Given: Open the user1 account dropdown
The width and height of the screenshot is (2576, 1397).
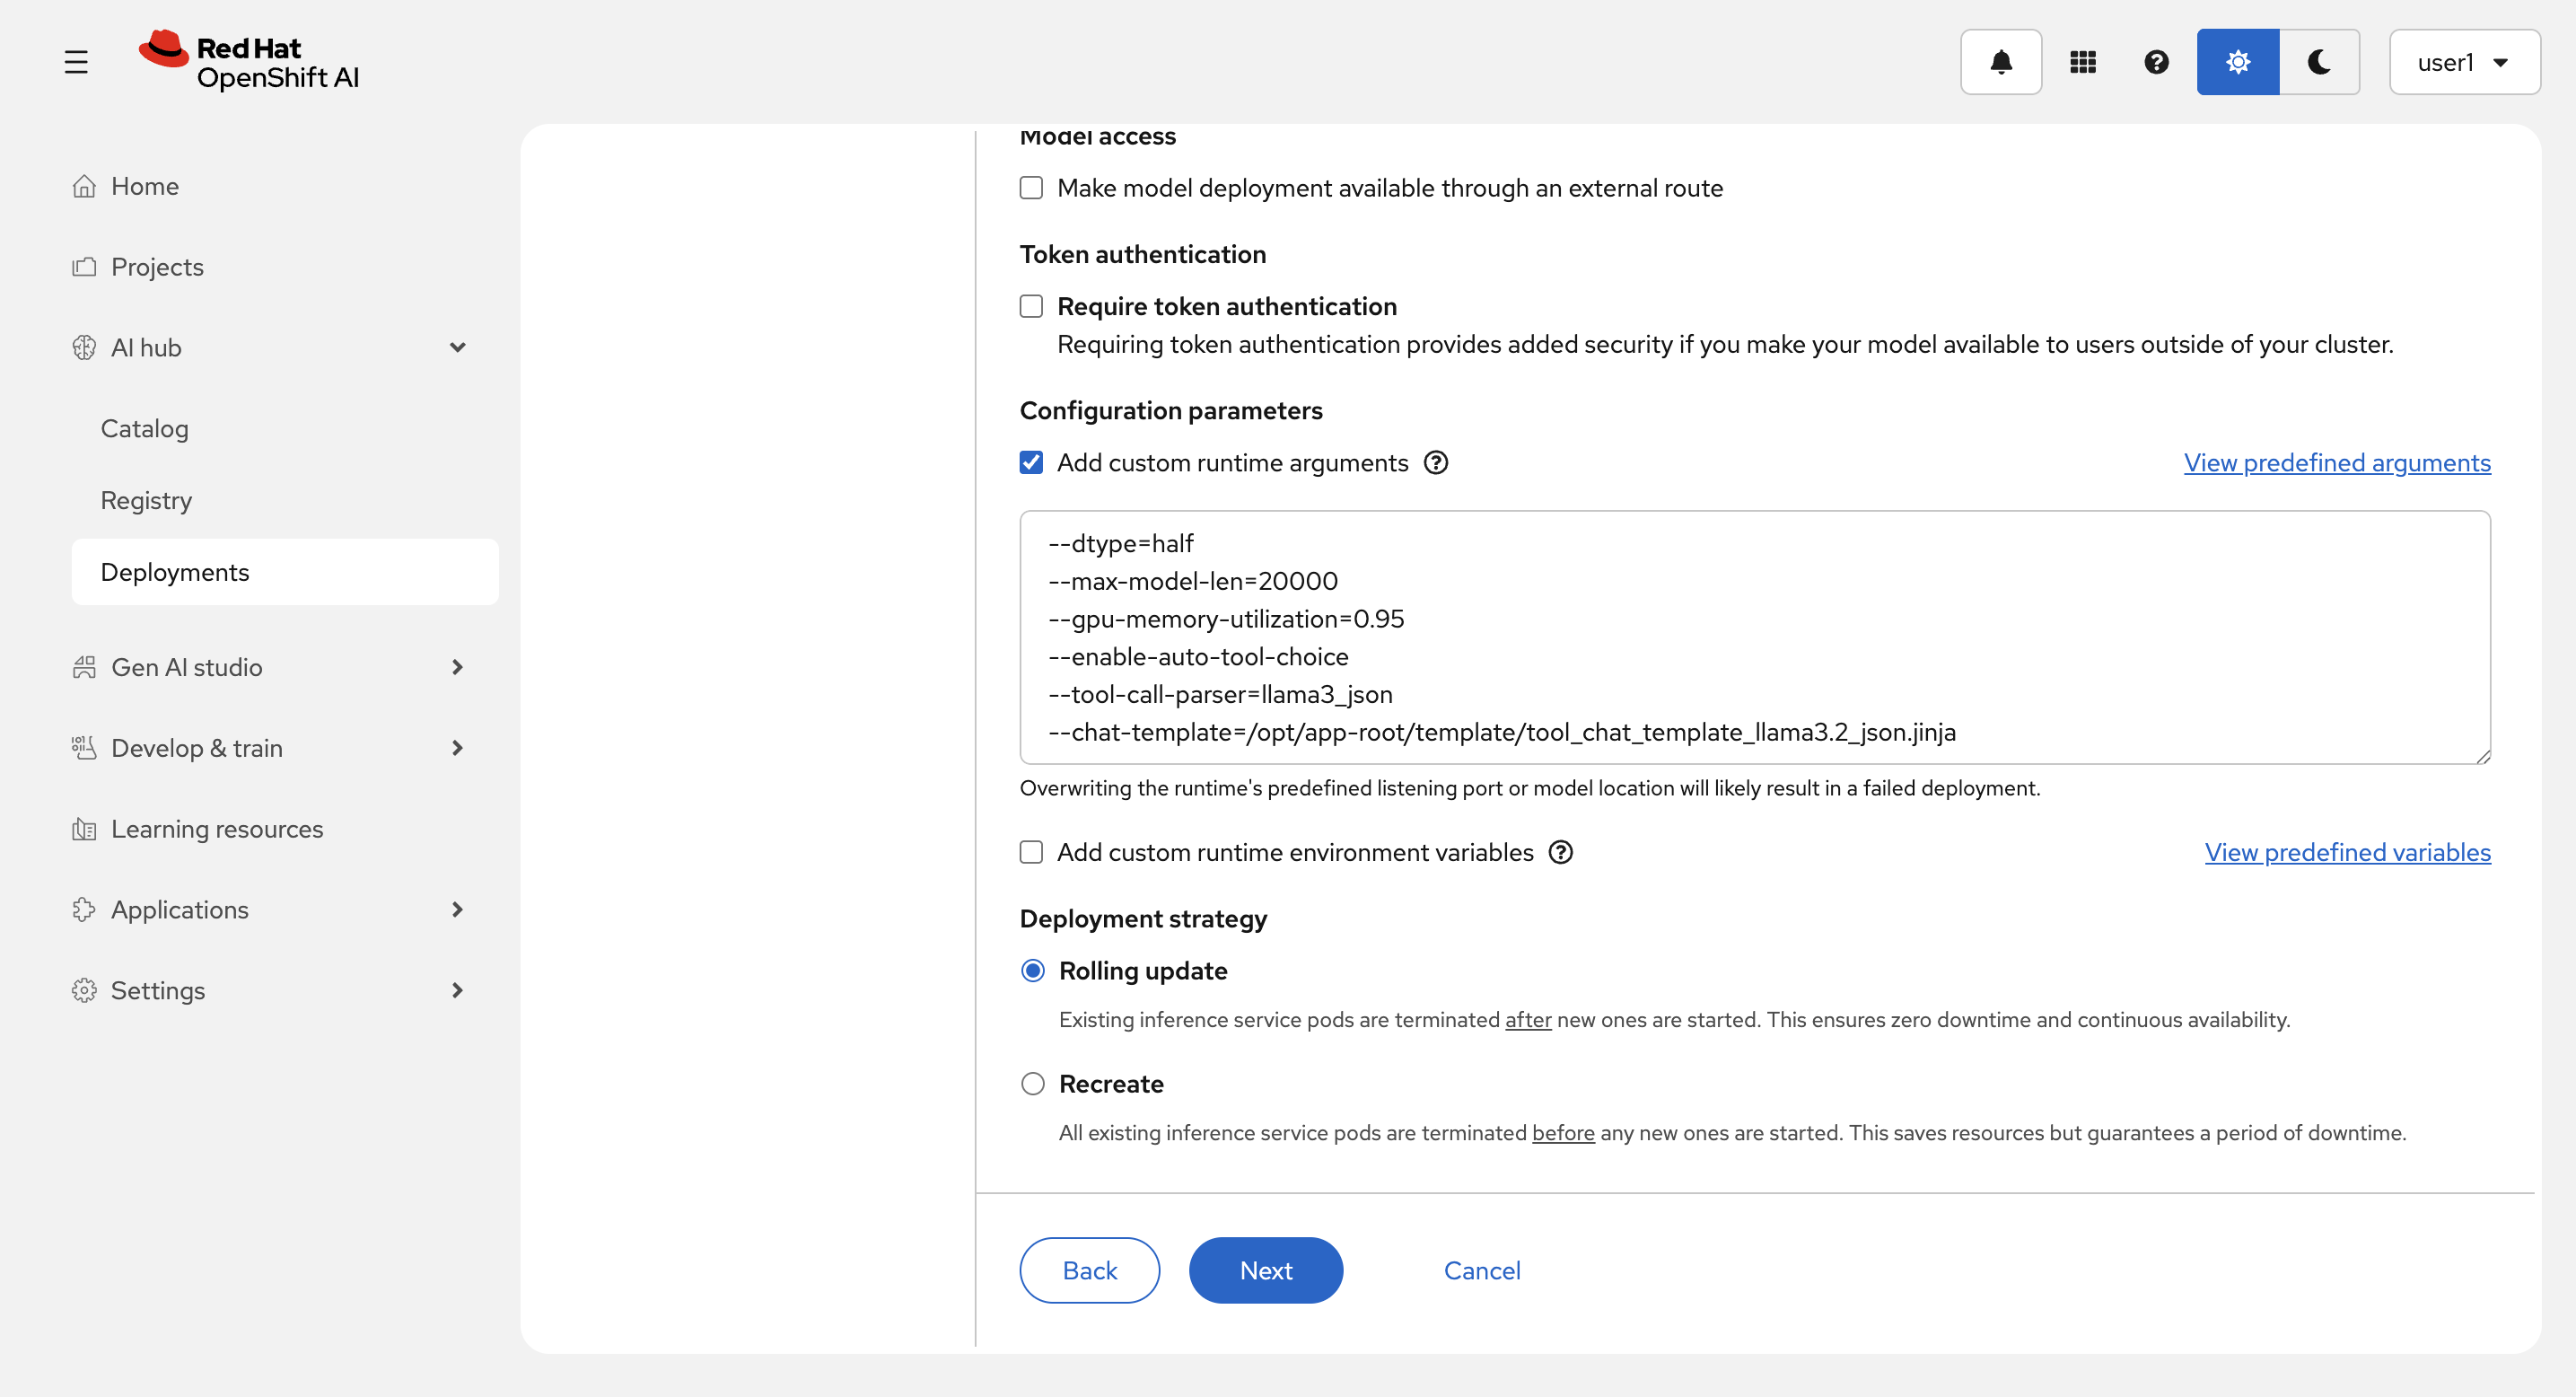Looking at the screenshot, I should pyautogui.click(x=2463, y=62).
